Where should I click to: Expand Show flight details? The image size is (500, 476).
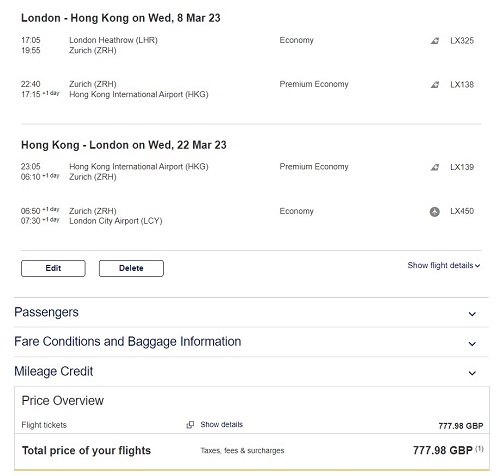coord(444,265)
